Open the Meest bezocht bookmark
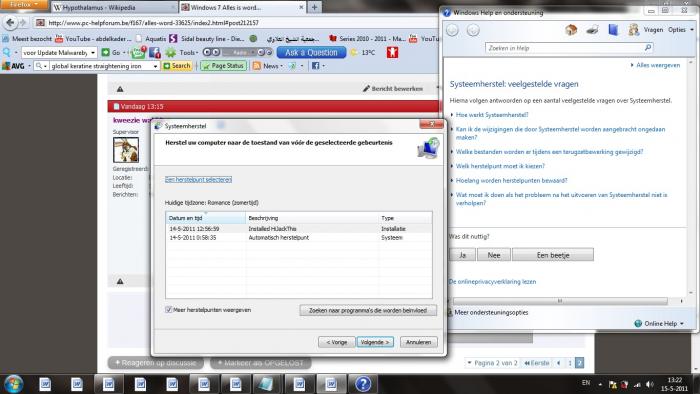This screenshot has width=700, height=394. [28, 39]
